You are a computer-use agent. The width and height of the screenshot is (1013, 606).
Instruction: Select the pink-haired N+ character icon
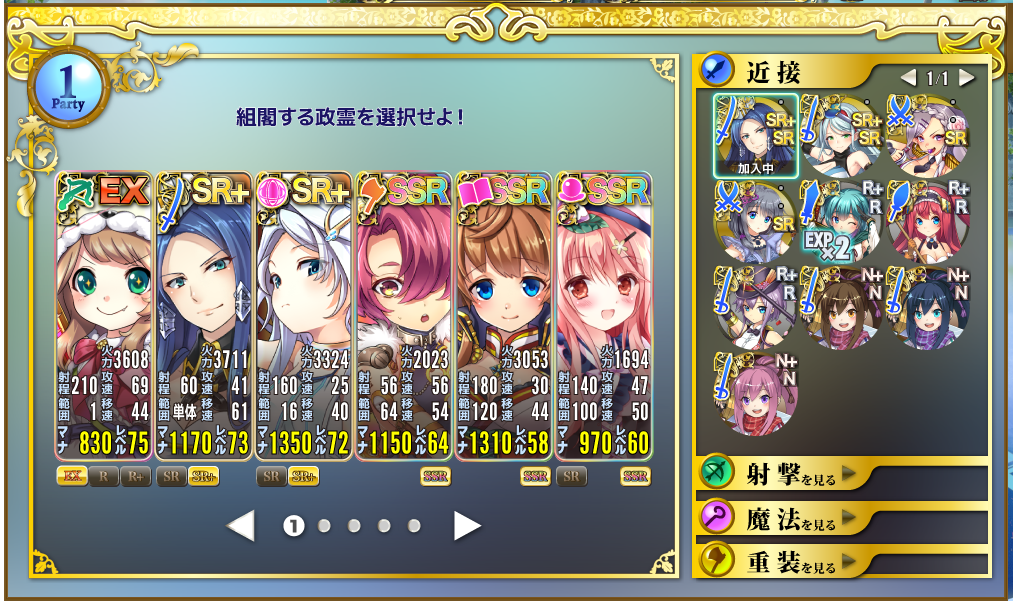point(755,393)
